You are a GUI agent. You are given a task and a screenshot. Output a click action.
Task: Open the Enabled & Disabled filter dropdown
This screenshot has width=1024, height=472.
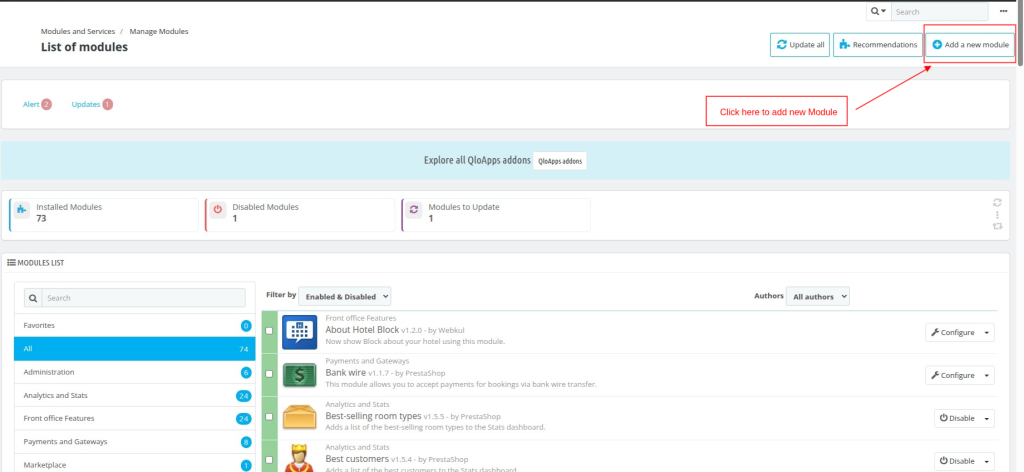pos(345,296)
